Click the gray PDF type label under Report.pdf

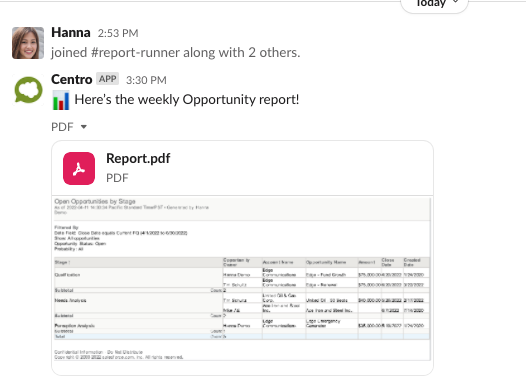(117, 178)
